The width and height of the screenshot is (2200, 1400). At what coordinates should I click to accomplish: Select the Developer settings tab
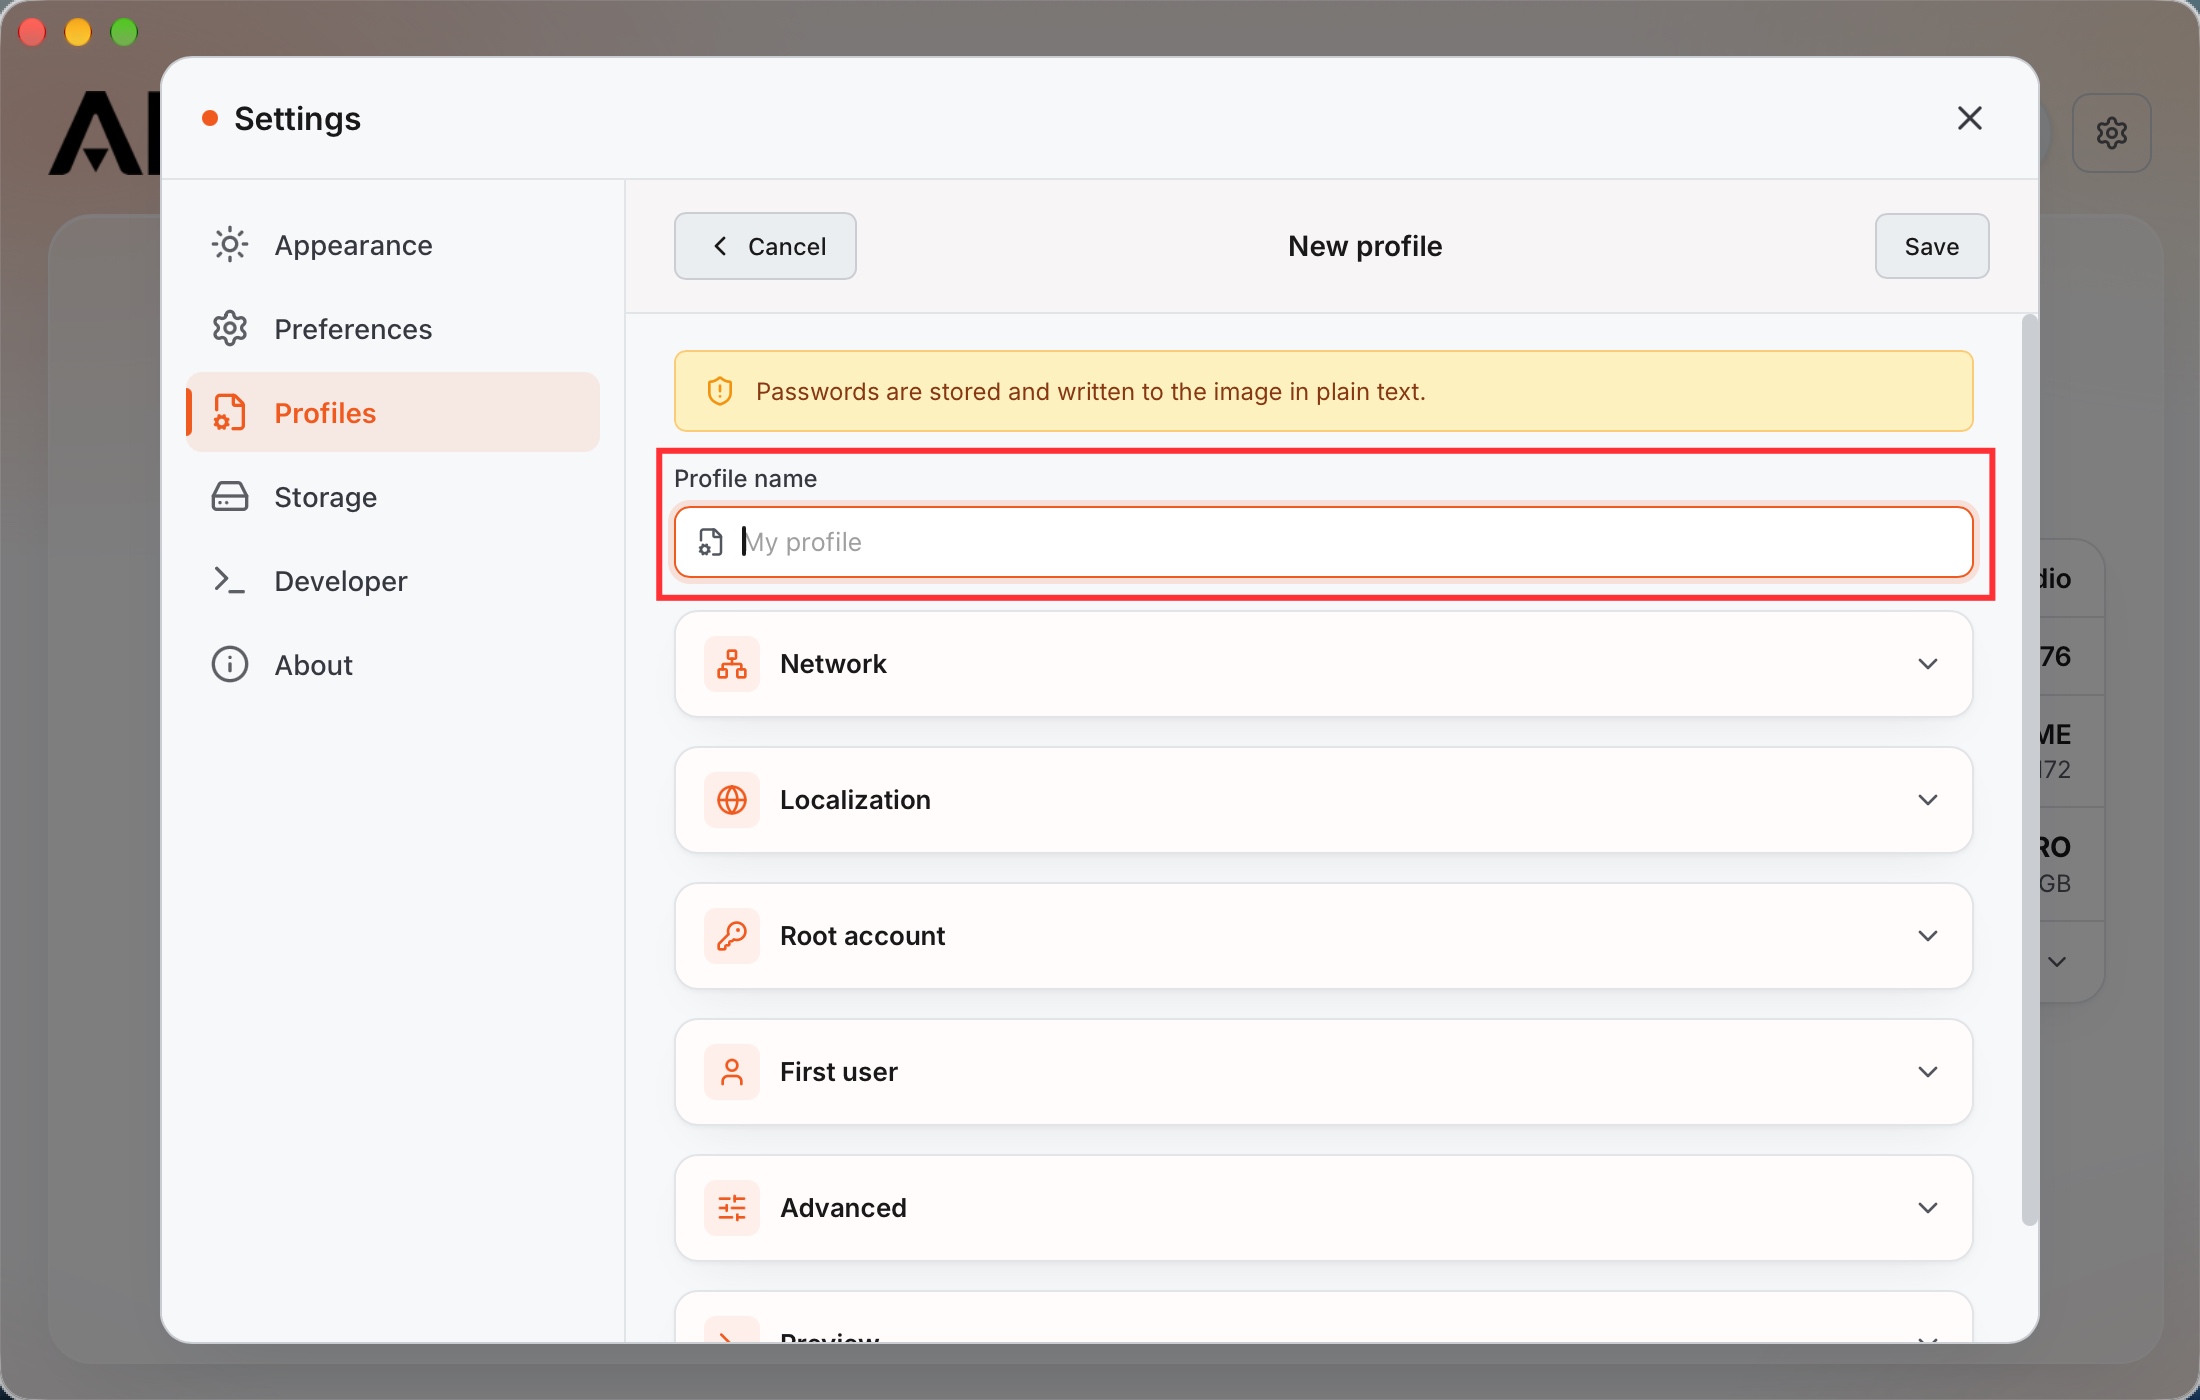pyautogui.click(x=392, y=581)
